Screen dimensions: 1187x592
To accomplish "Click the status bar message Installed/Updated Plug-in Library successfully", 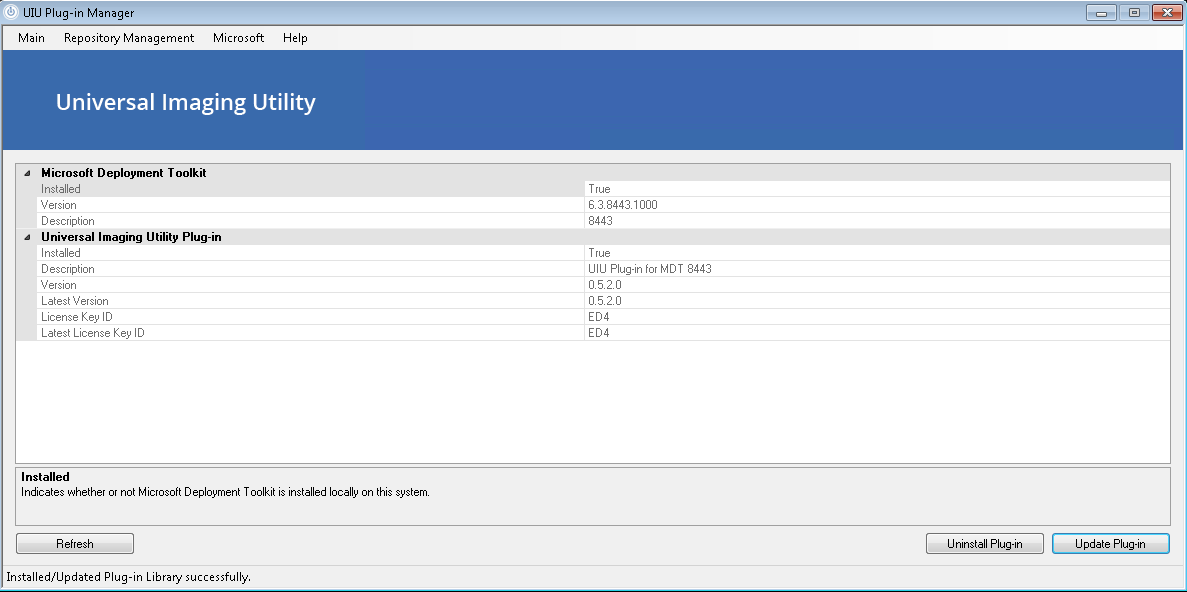I will [129, 577].
